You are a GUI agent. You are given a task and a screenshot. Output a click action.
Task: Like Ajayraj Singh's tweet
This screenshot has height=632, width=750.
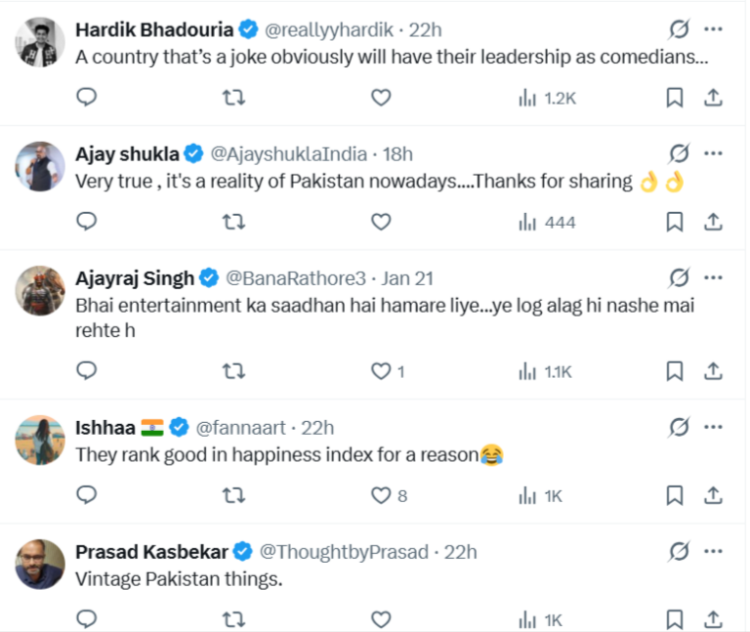(x=380, y=371)
